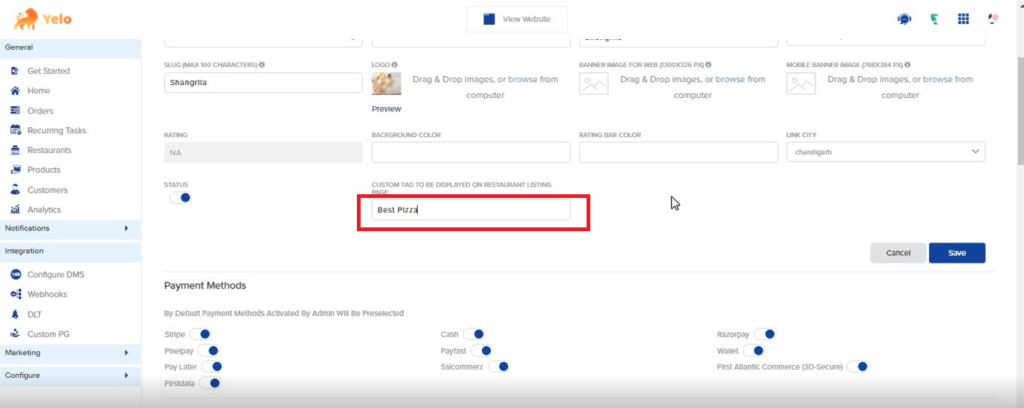Open the user profile avatar icon
Viewport: 1024px width, 408px height.
click(x=993, y=18)
